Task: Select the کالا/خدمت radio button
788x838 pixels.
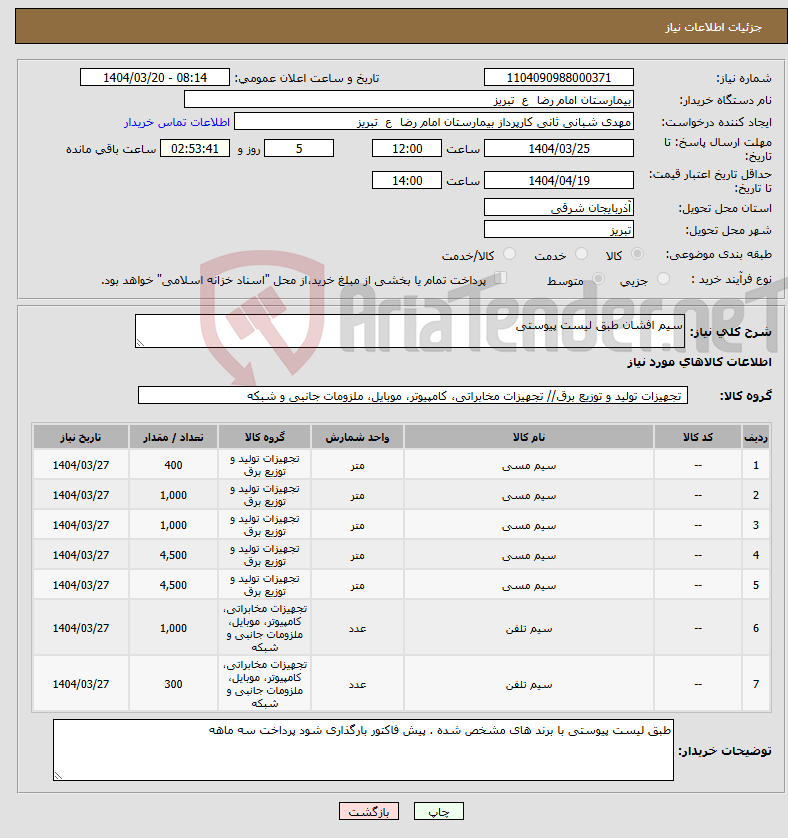Action: [509, 254]
